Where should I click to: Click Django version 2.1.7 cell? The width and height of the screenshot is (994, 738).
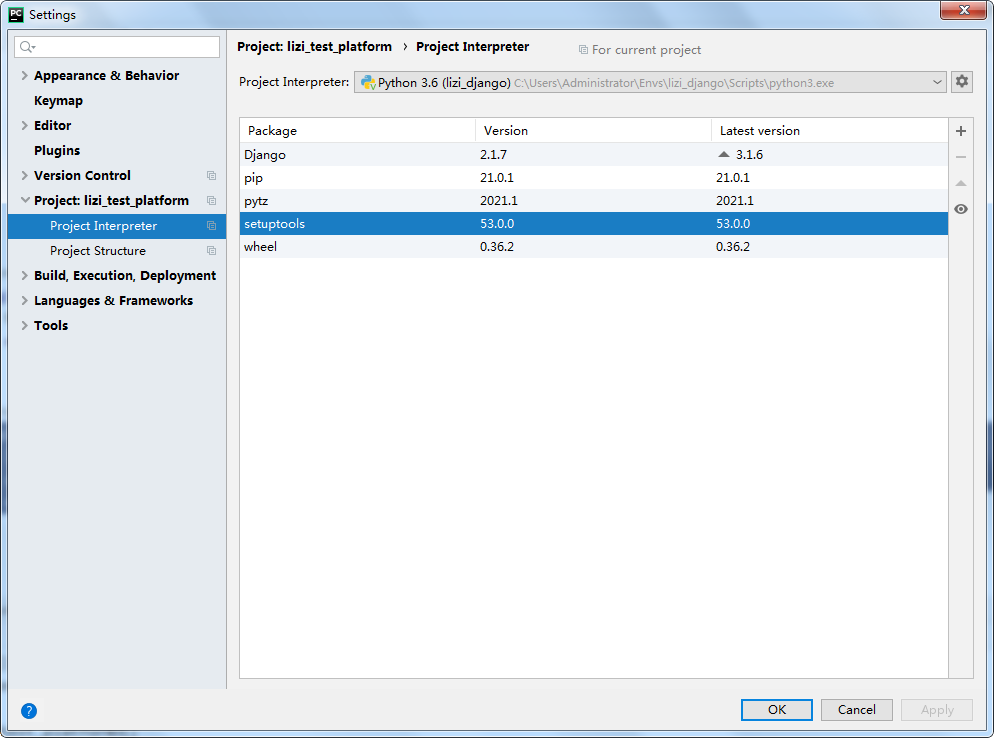(493, 155)
